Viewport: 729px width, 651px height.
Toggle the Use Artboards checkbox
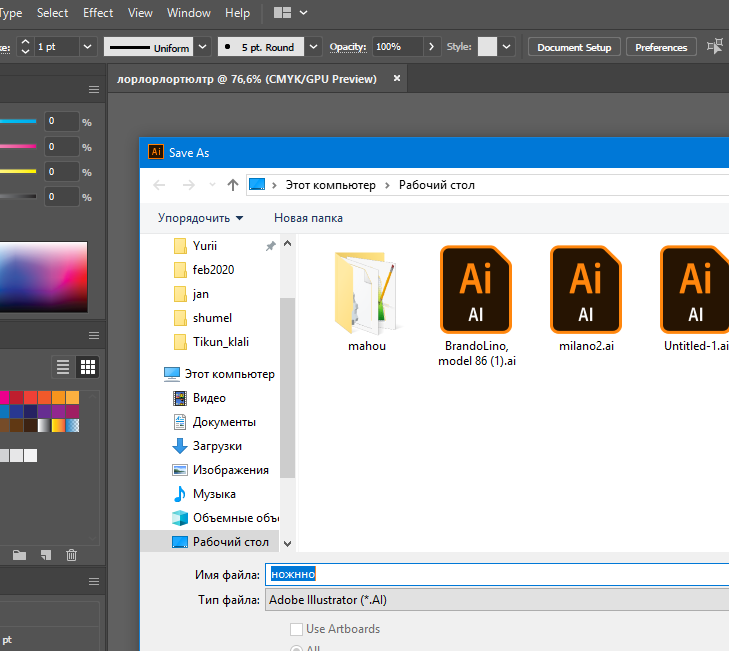pos(296,629)
